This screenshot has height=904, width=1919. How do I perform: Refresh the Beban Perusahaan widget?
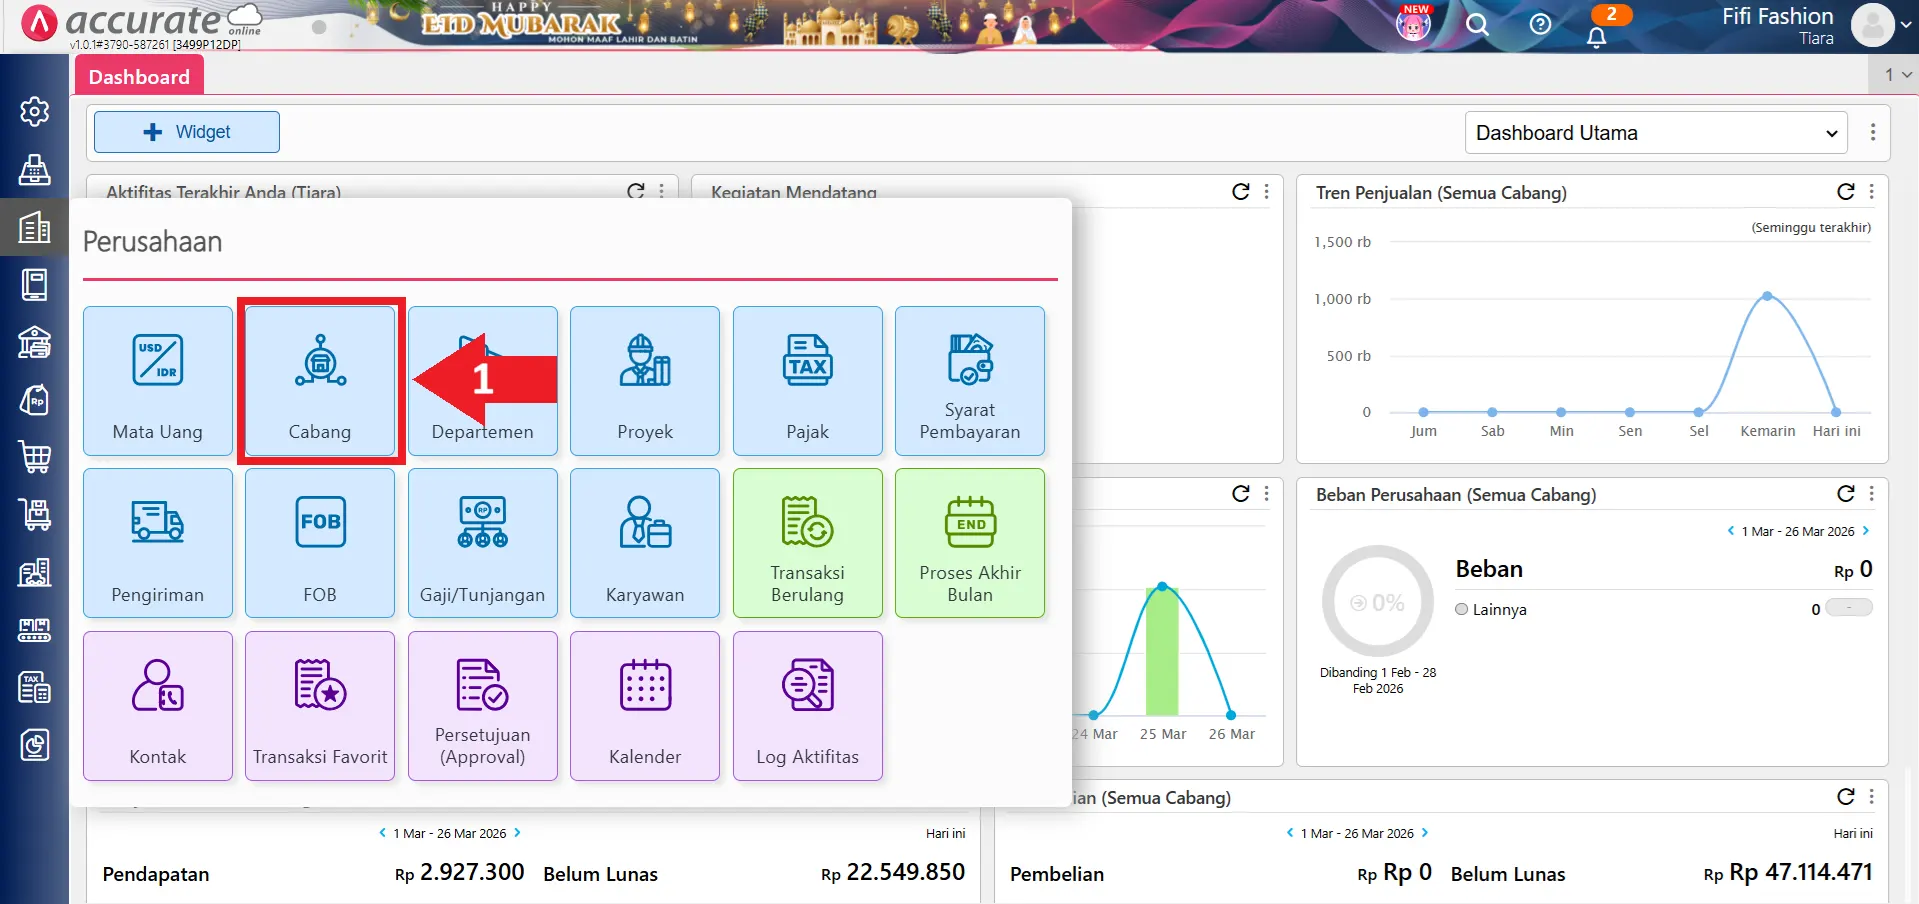1845,494
